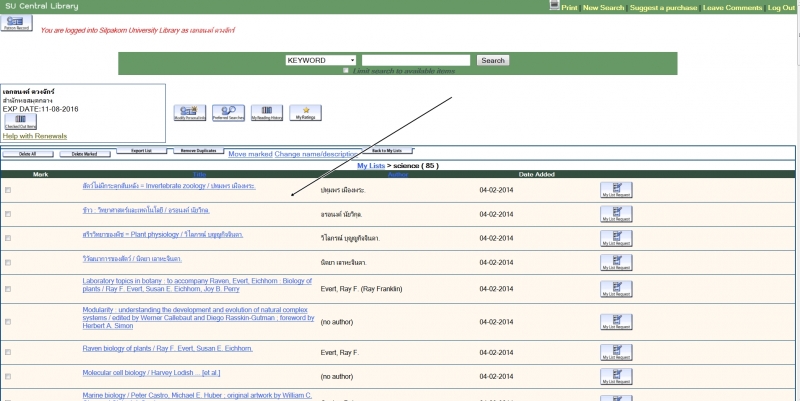Open Invertebrate zoology title link
Viewport: 800px width, 401px height.
coord(169,186)
